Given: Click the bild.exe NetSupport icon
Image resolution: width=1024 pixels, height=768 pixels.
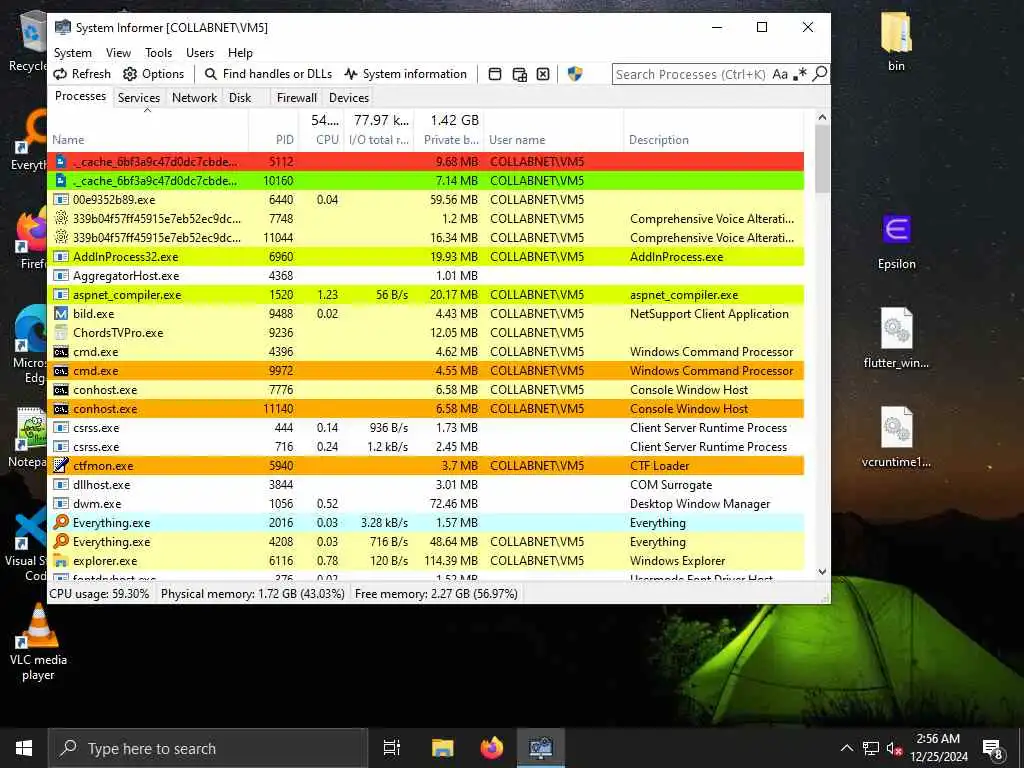Looking at the screenshot, I should click(61, 313).
